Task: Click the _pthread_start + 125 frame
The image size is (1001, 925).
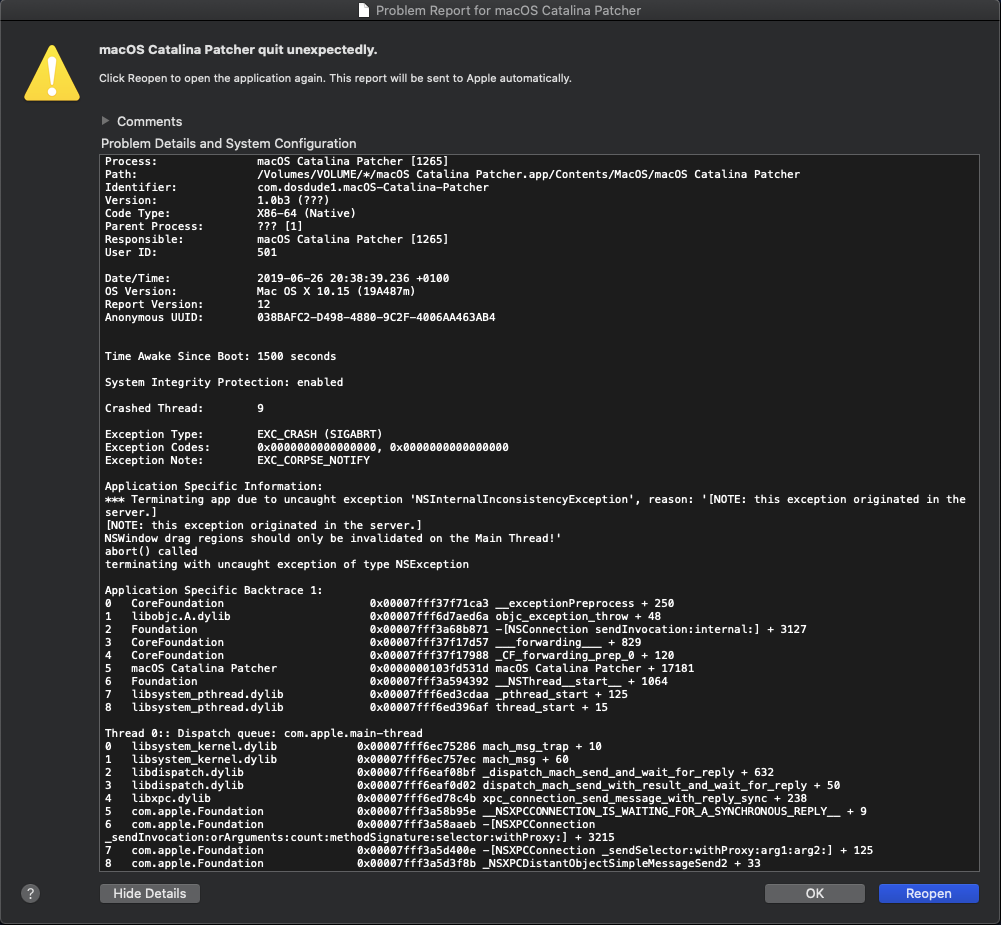Action: pyautogui.click(x=366, y=695)
